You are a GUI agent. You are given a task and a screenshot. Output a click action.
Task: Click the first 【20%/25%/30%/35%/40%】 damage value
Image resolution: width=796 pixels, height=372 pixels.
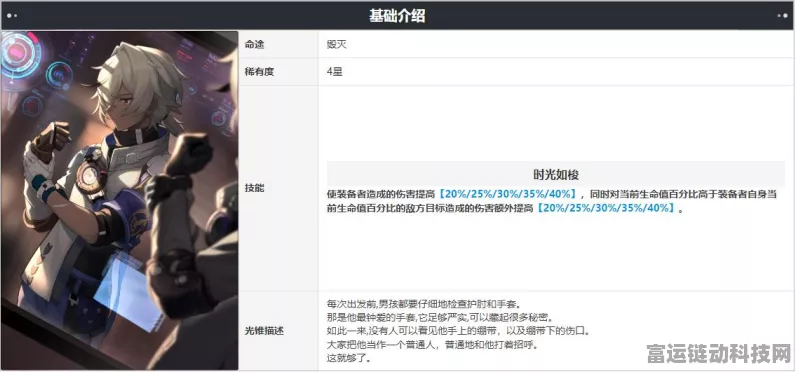click(x=508, y=194)
